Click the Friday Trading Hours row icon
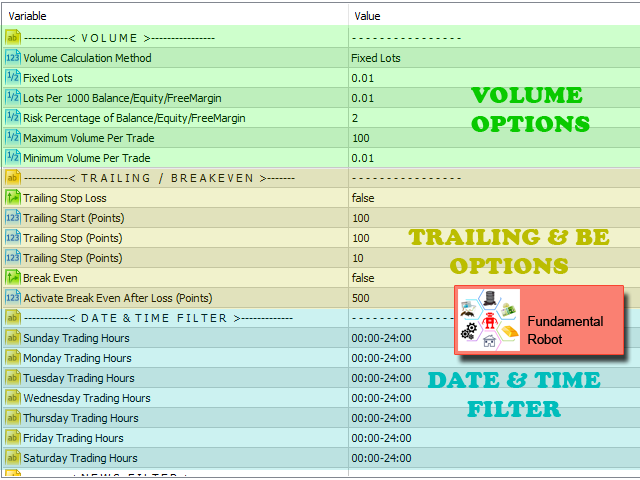640x480 pixels. [x=13, y=438]
